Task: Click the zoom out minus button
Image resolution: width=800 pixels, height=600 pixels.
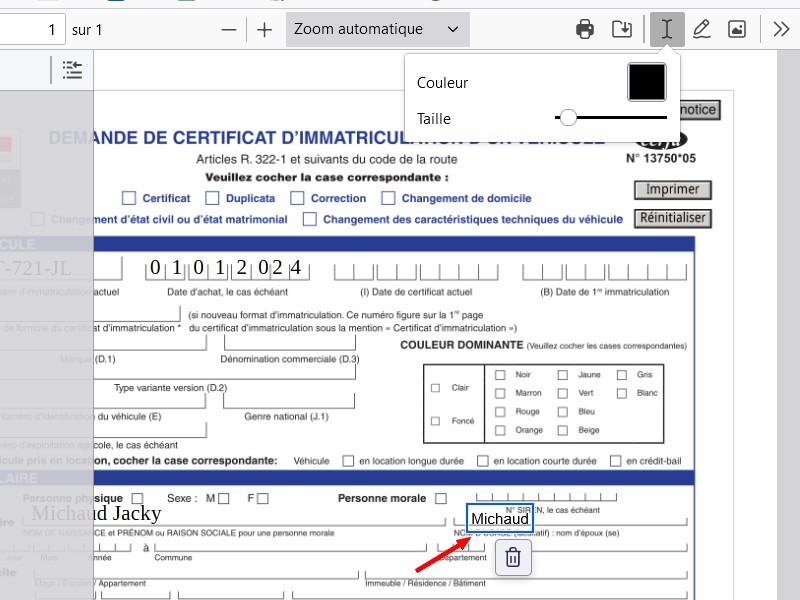Action: pyautogui.click(x=229, y=29)
